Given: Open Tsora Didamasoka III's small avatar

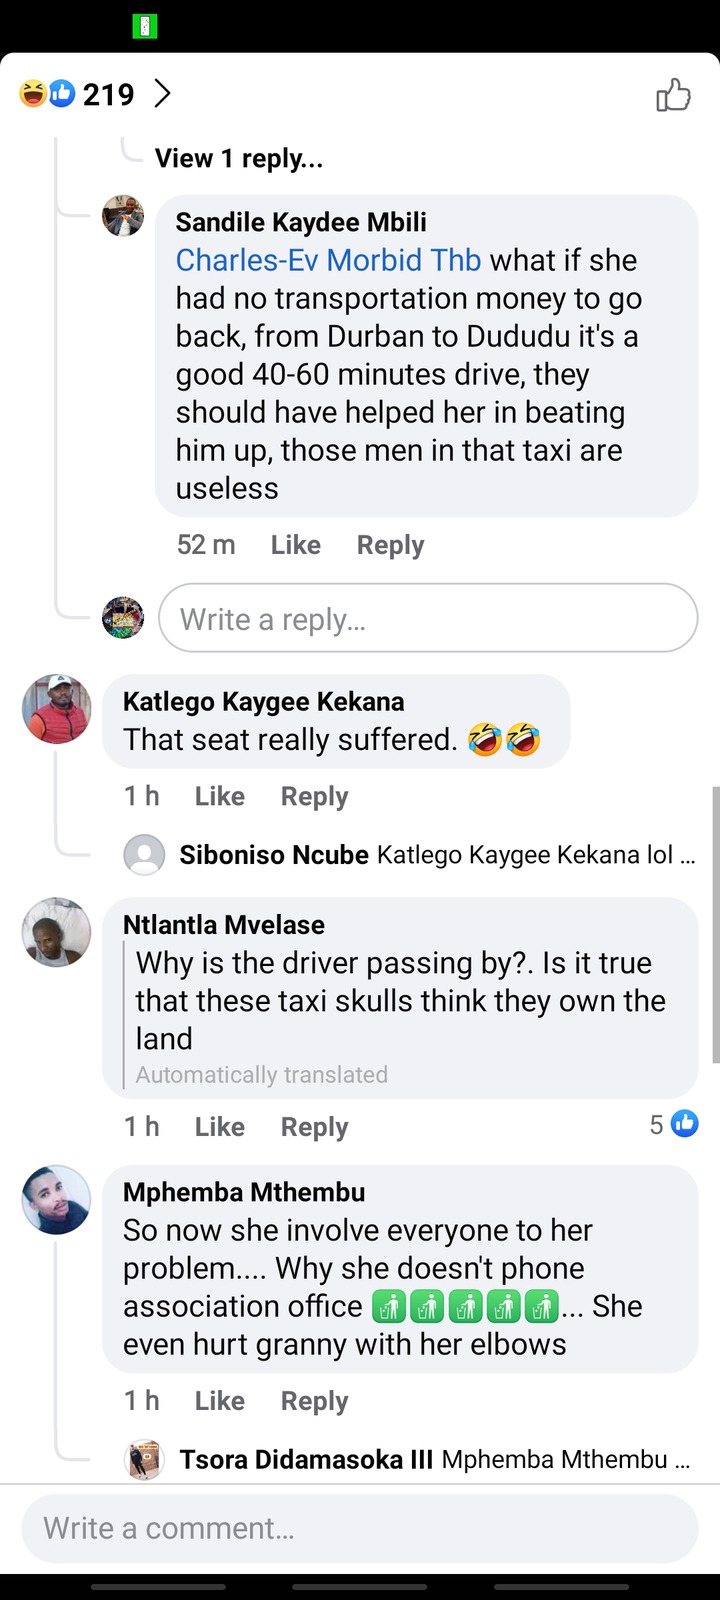Looking at the screenshot, I should coord(144,1460).
